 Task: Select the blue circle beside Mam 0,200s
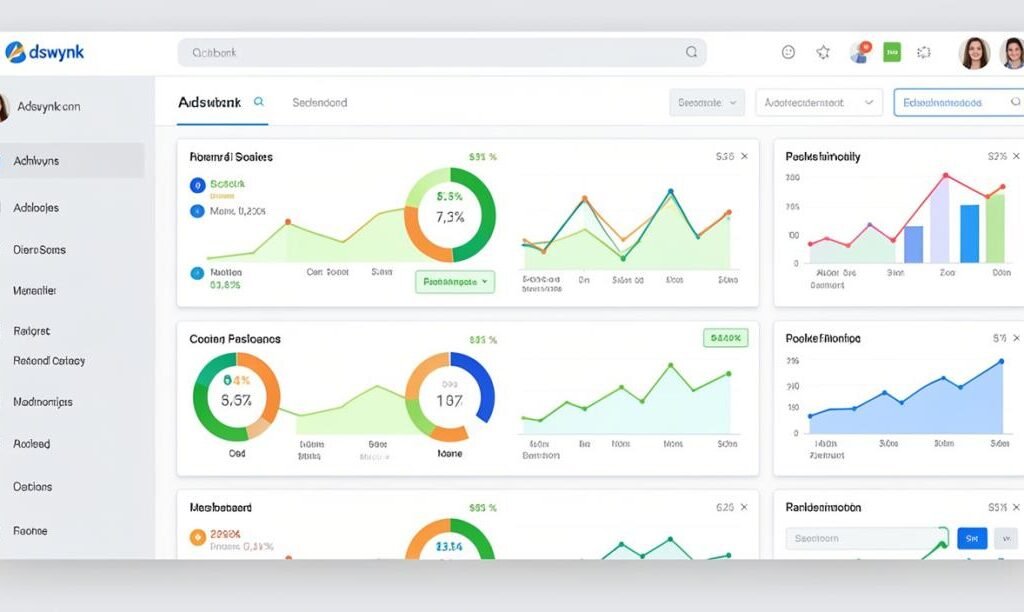point(197,211)
